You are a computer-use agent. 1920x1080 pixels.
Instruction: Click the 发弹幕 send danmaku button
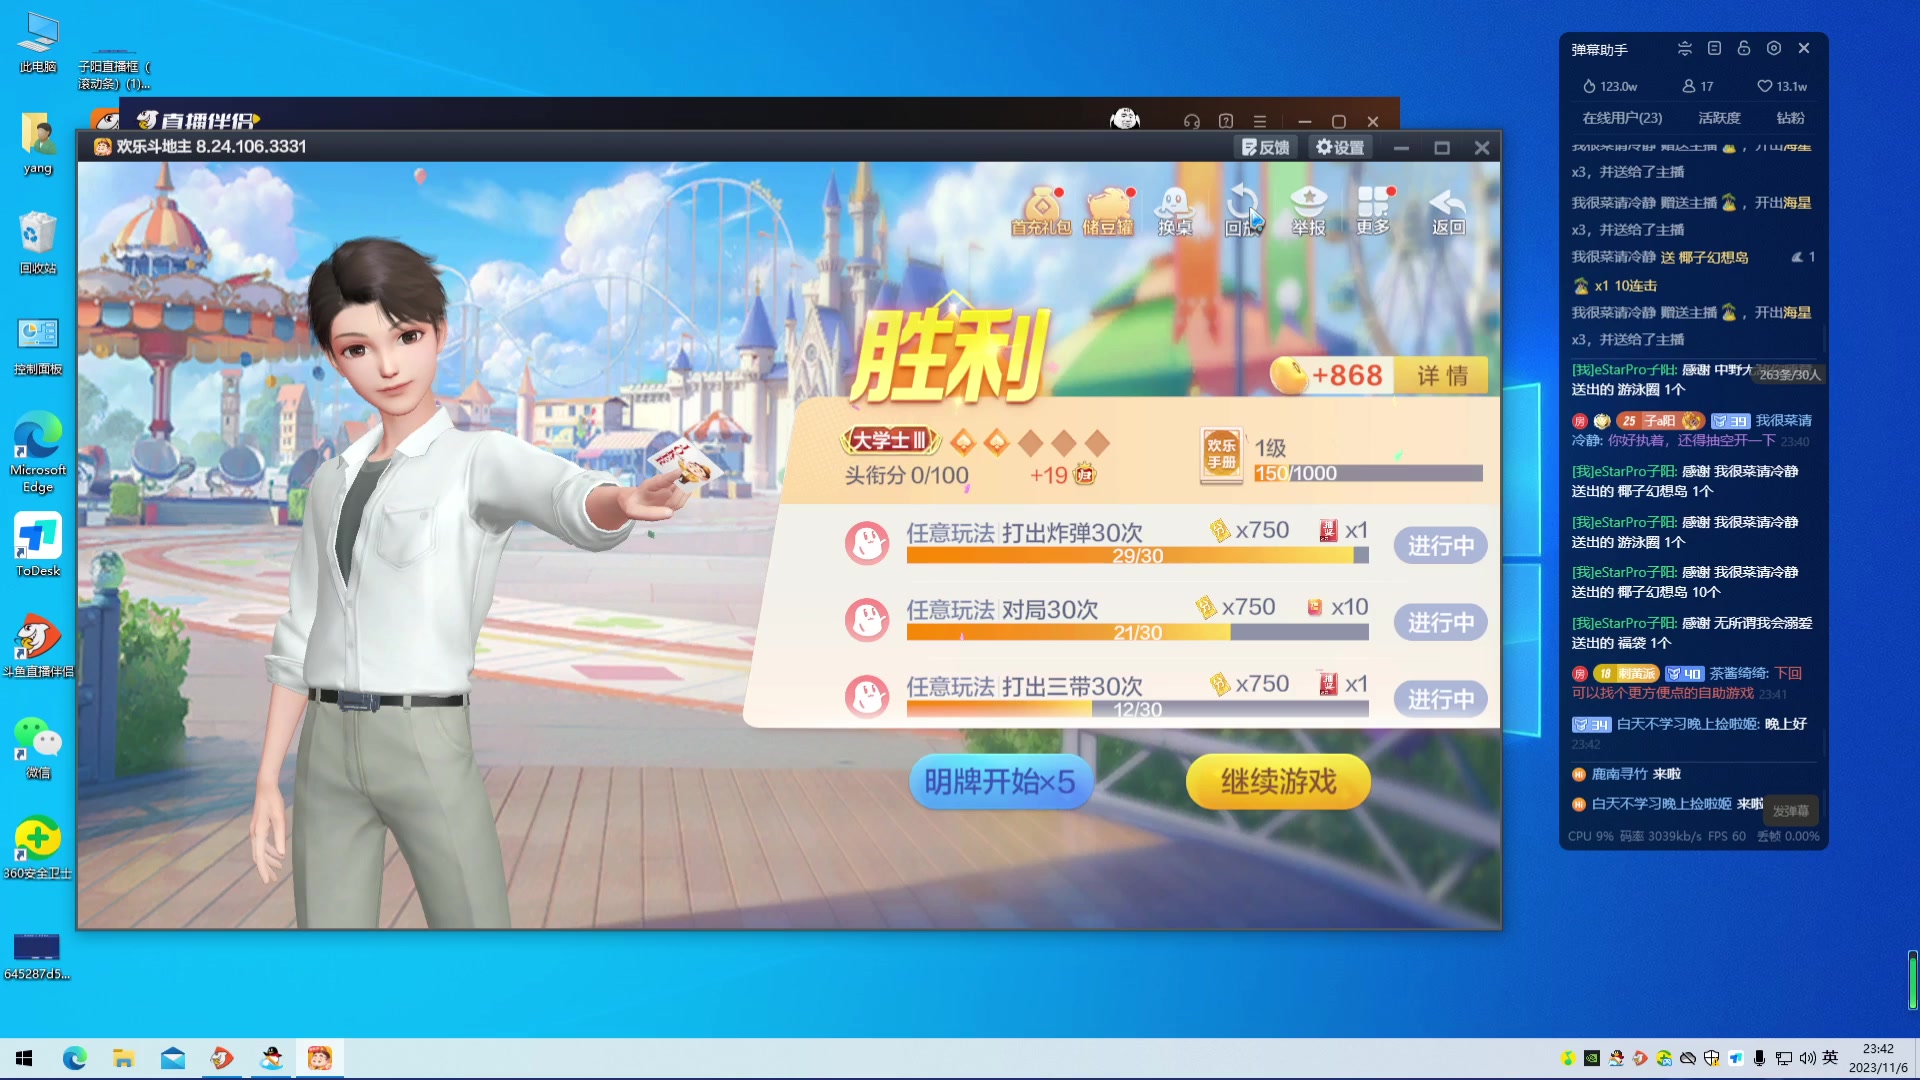tap(1791, 811)
